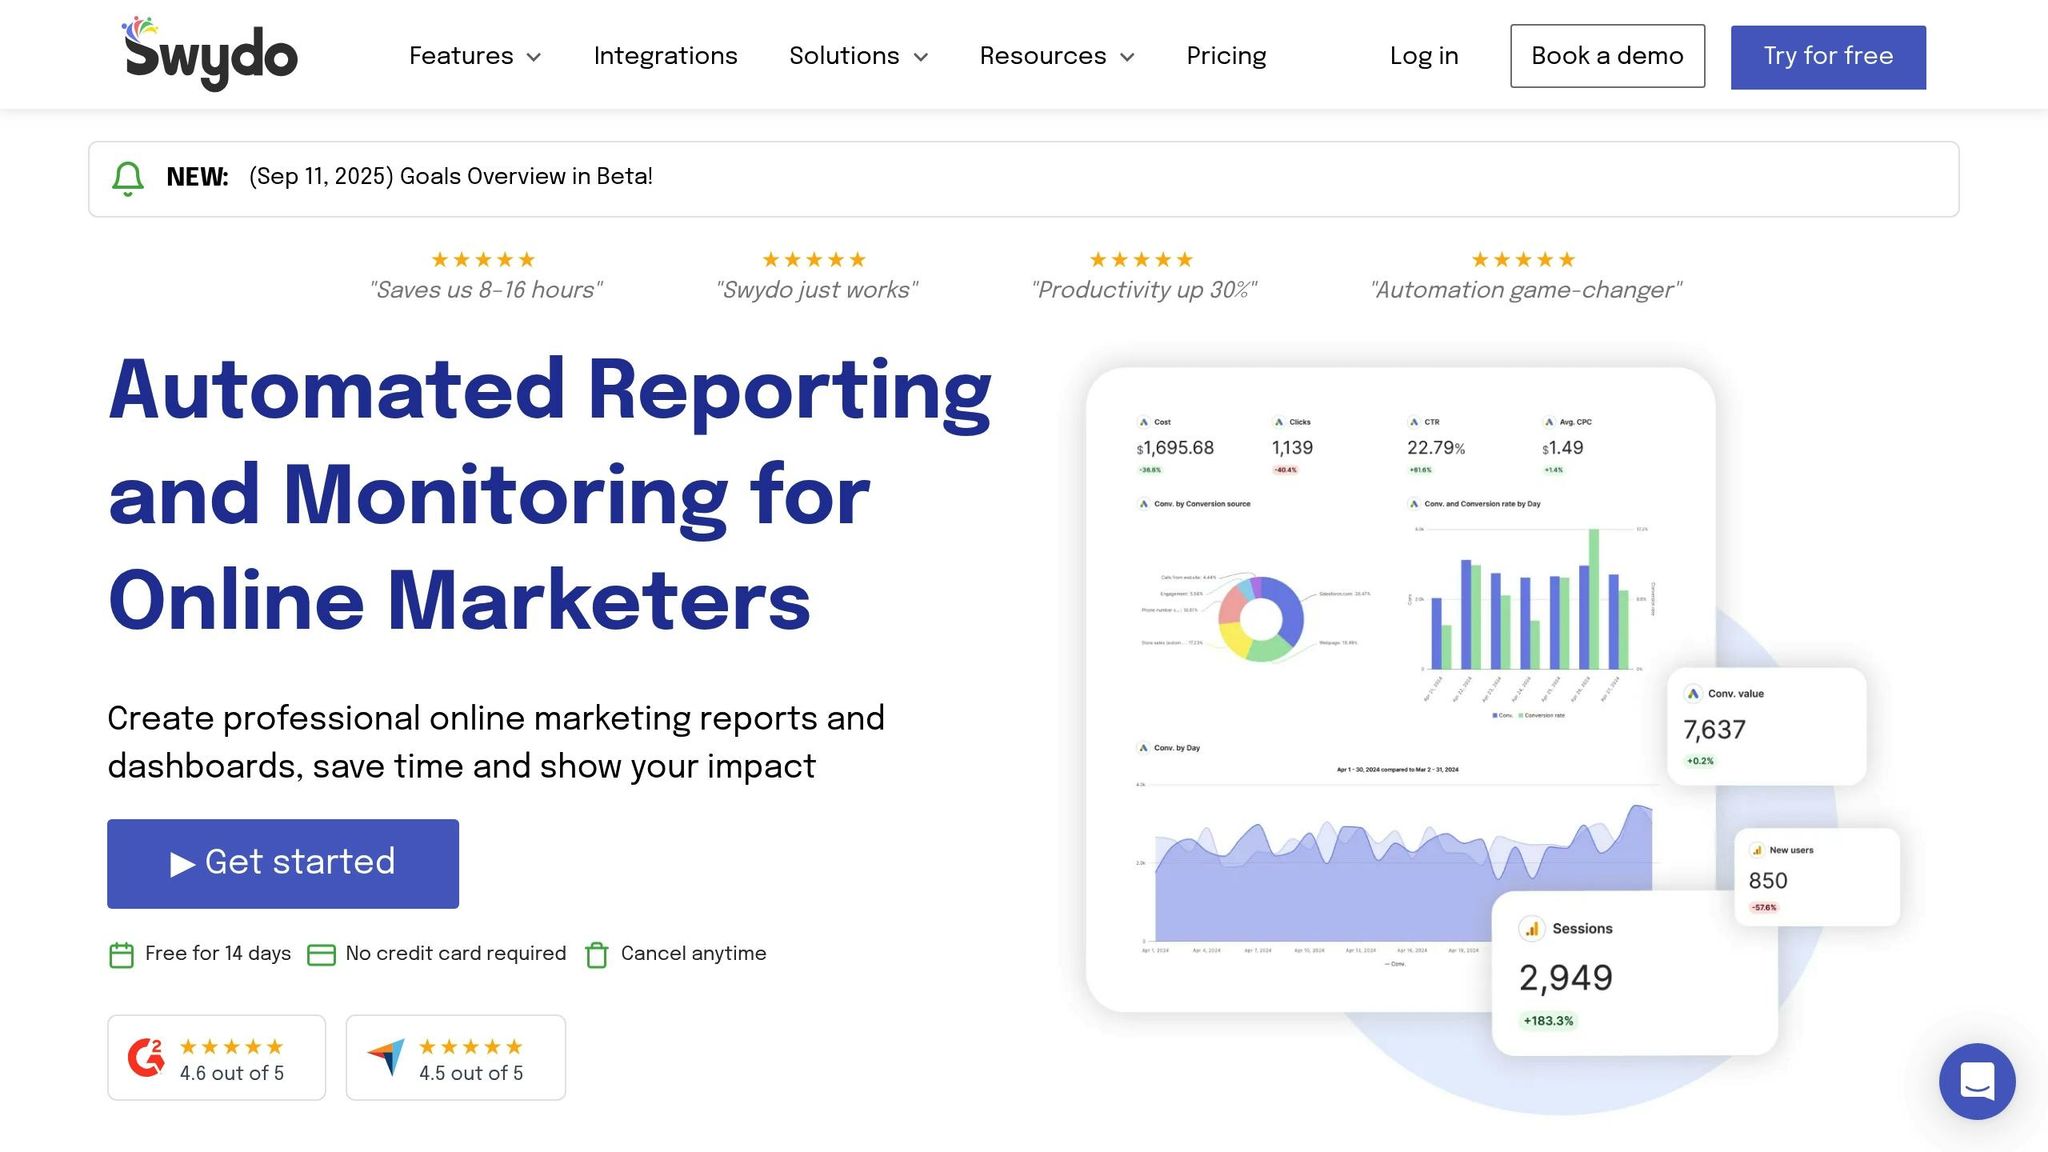Click the Capterra arrow logo badge
Screen dimensions: 2048x1152
(386, 1058)
